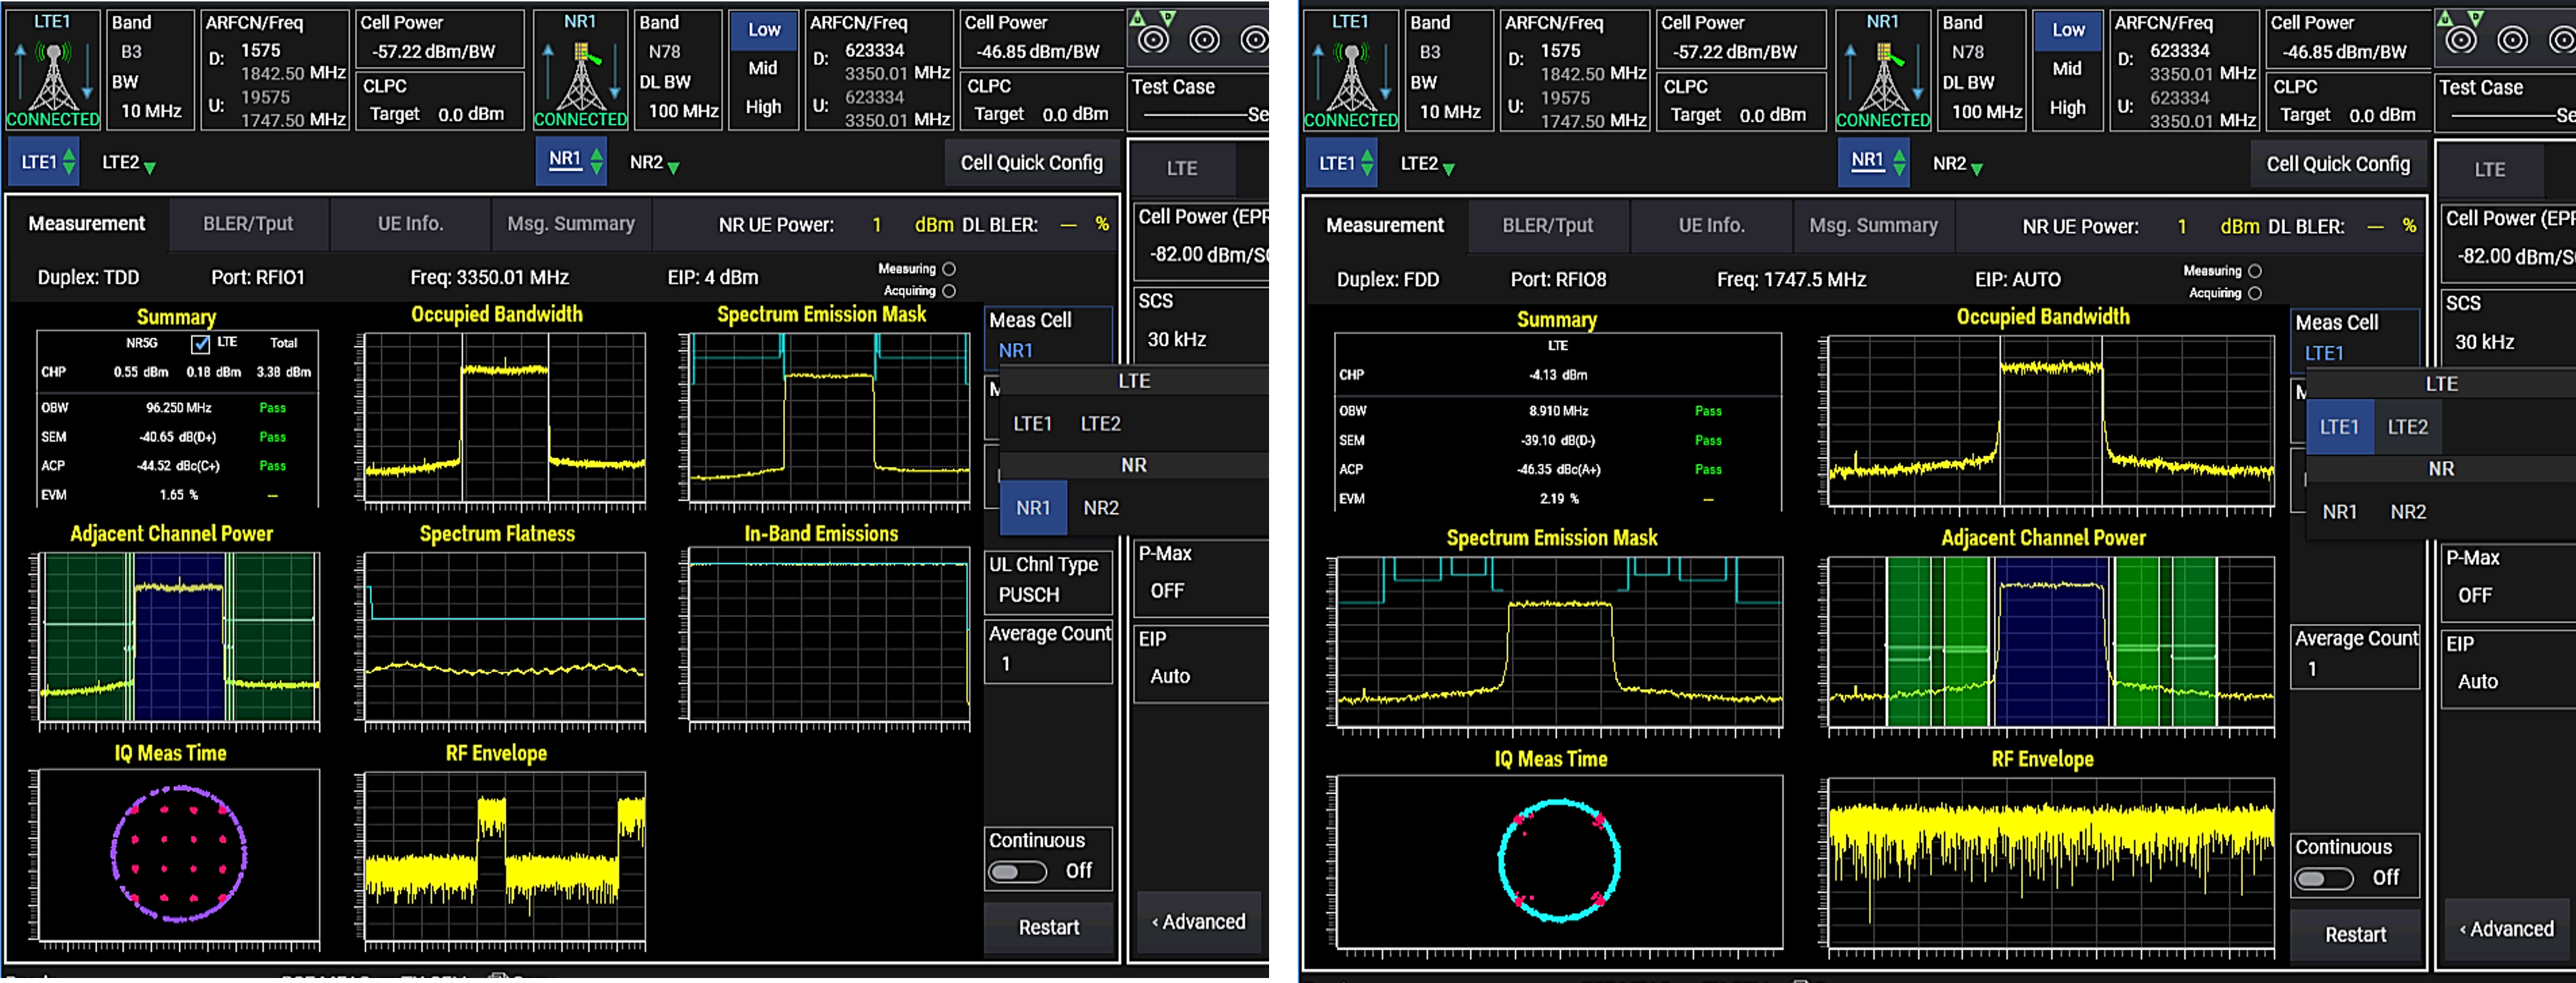2576x983 pixels.
Task: Open Spectrum Emission Mask graph in left screen
Action: pyautogui.click(x=829, y=419)
